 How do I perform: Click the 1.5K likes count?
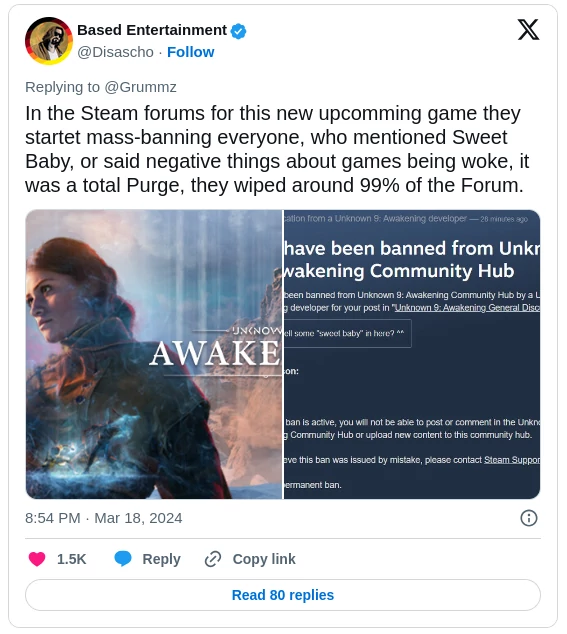coord(71,559)
